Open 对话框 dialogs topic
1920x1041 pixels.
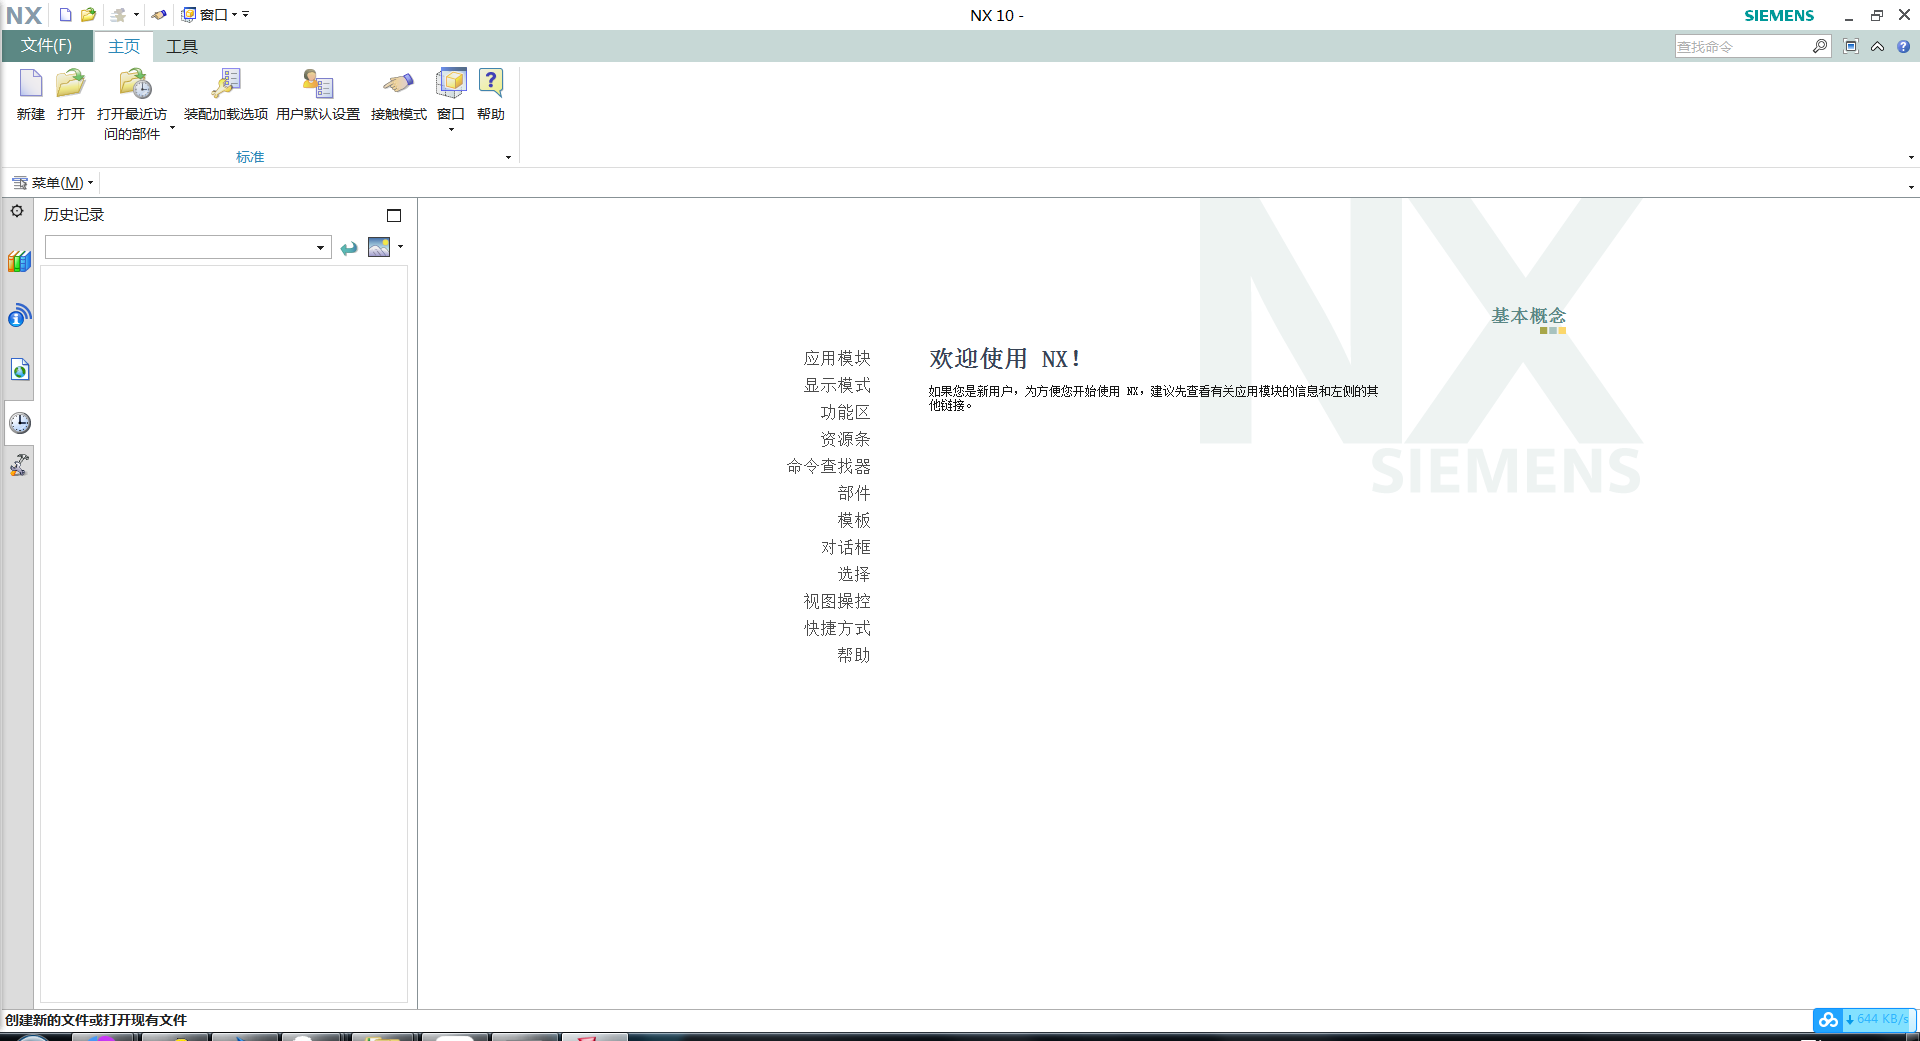coord(845,547)
